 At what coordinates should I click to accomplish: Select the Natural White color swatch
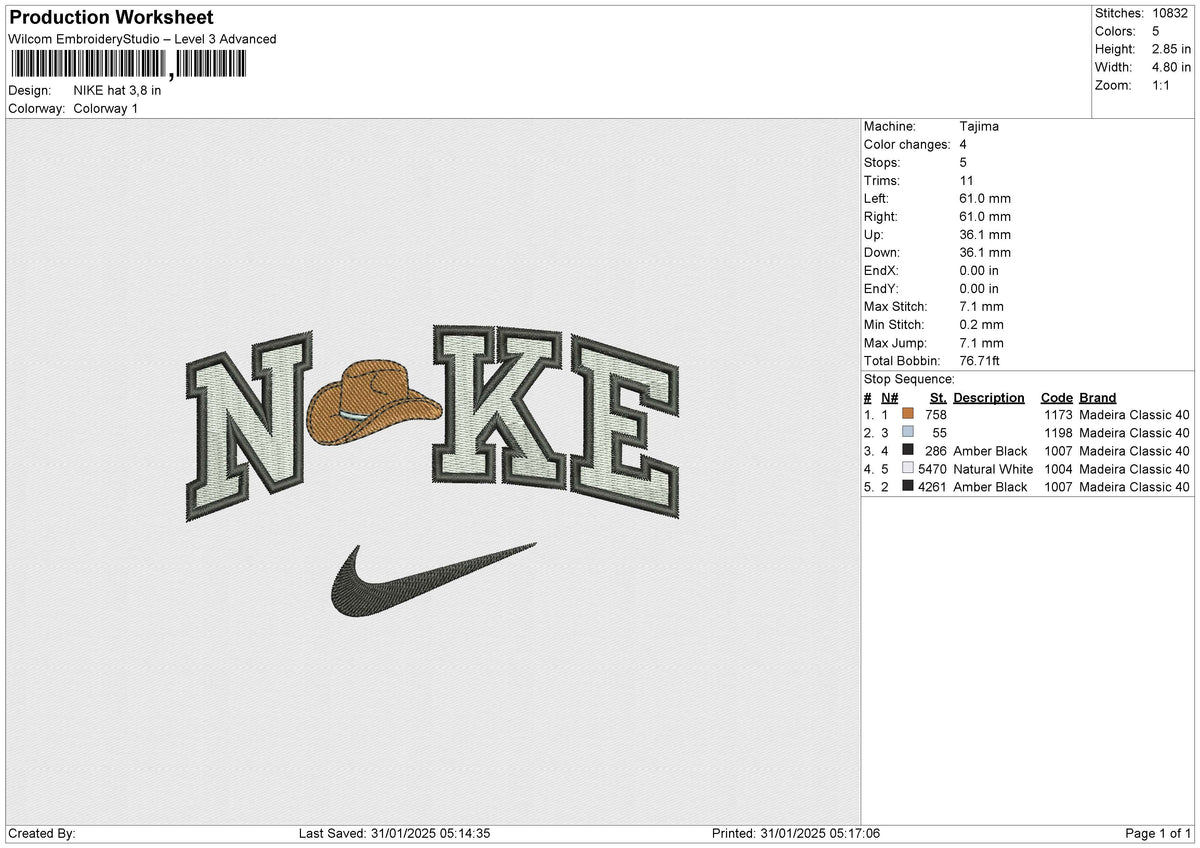click(908, 469)
